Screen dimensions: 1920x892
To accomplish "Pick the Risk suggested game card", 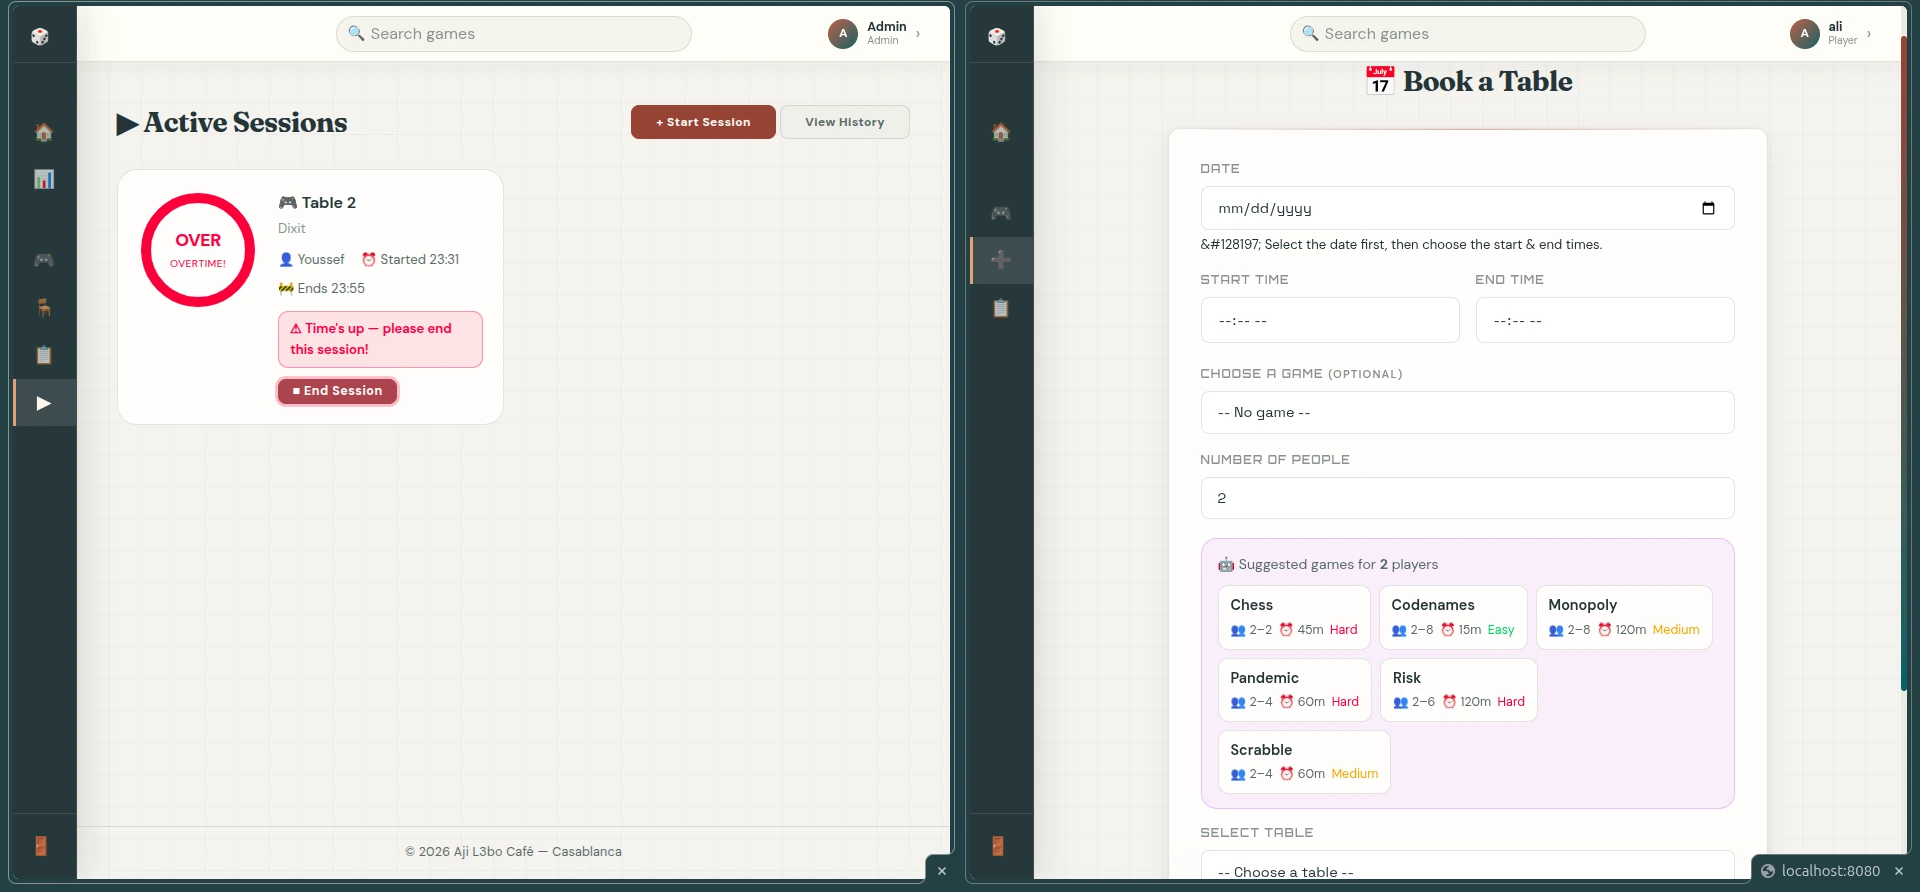I will pos(1459,689).
